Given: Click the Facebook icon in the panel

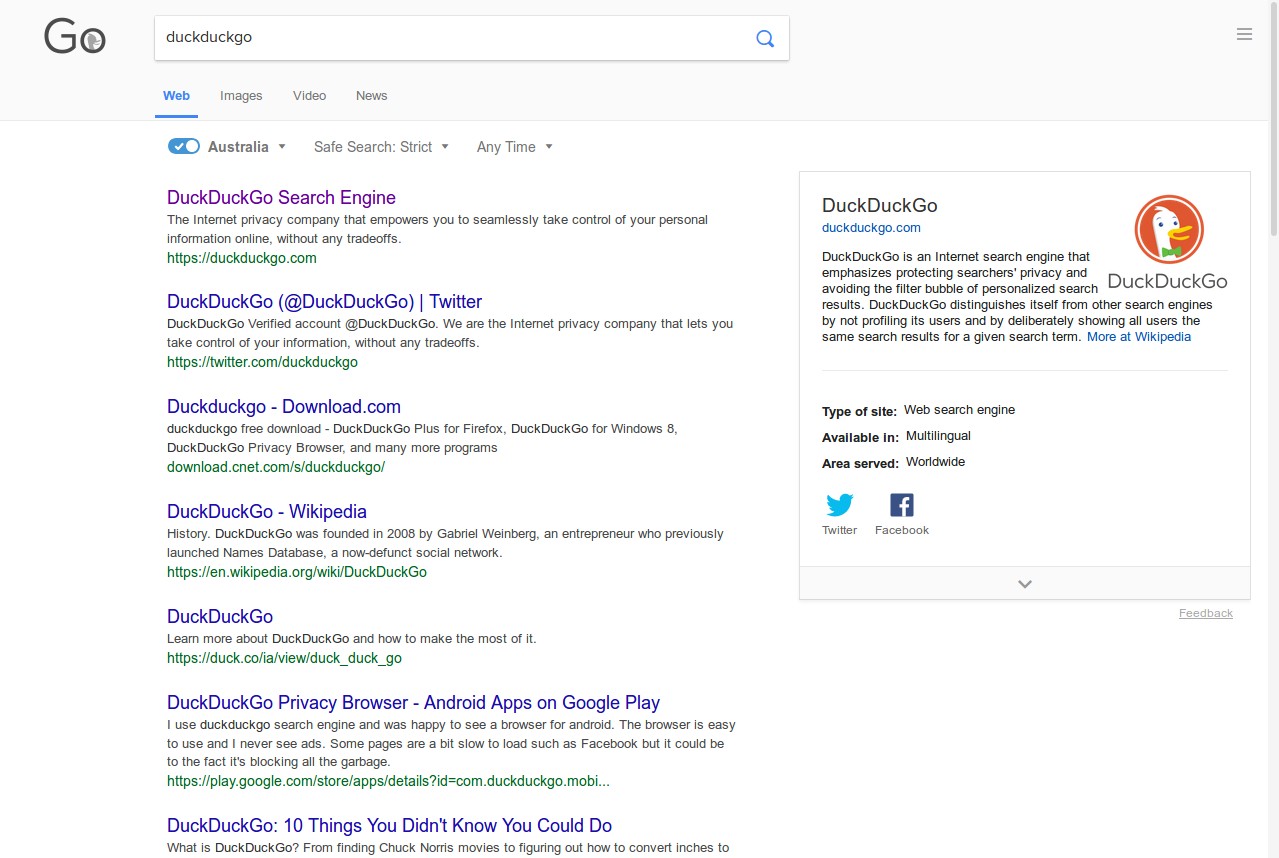Looking at the screenshot, I should (x=900, y=504).
